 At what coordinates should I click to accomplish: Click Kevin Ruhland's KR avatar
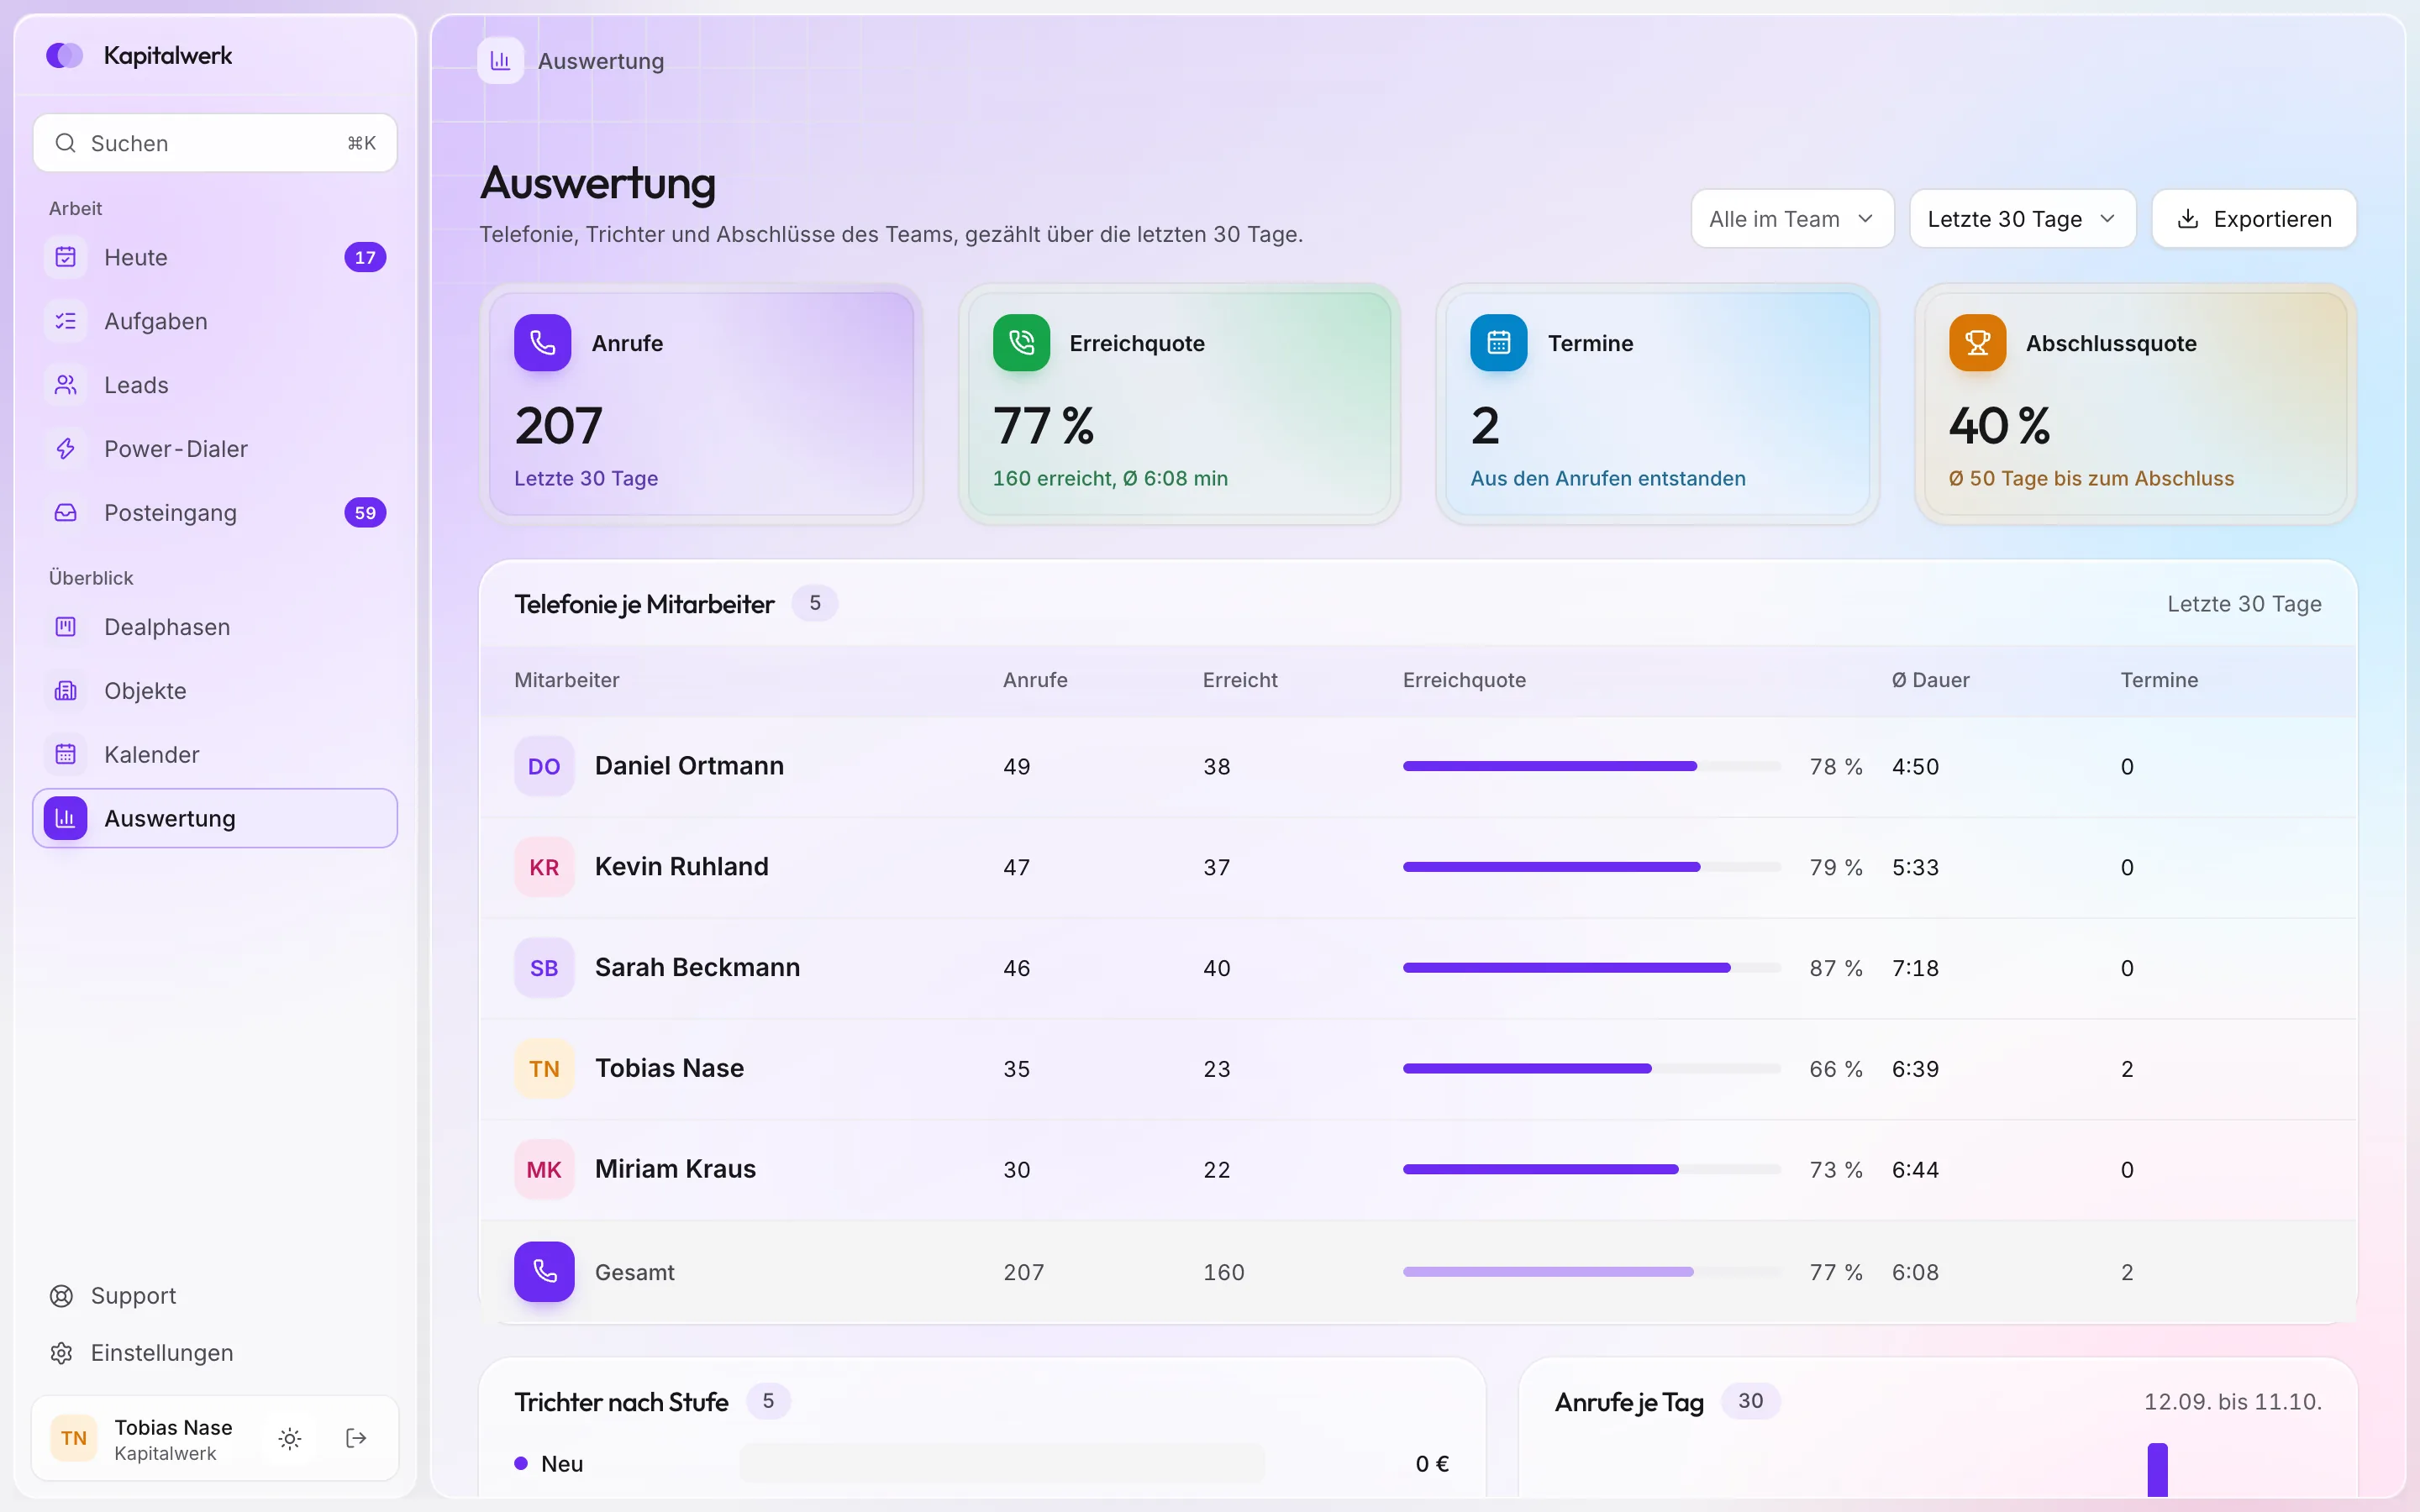[544, 867]
